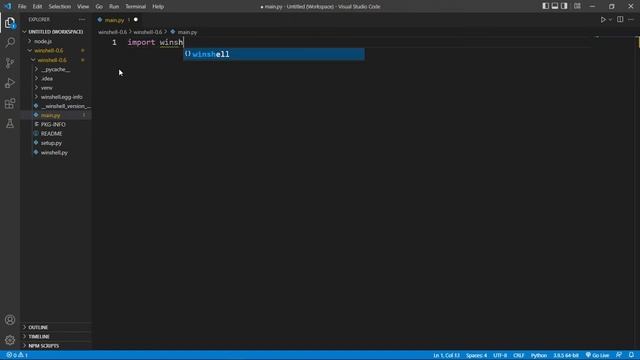
Task: Toggle Secondary Side Bar layout icon
Action: (x=564, y=6)
